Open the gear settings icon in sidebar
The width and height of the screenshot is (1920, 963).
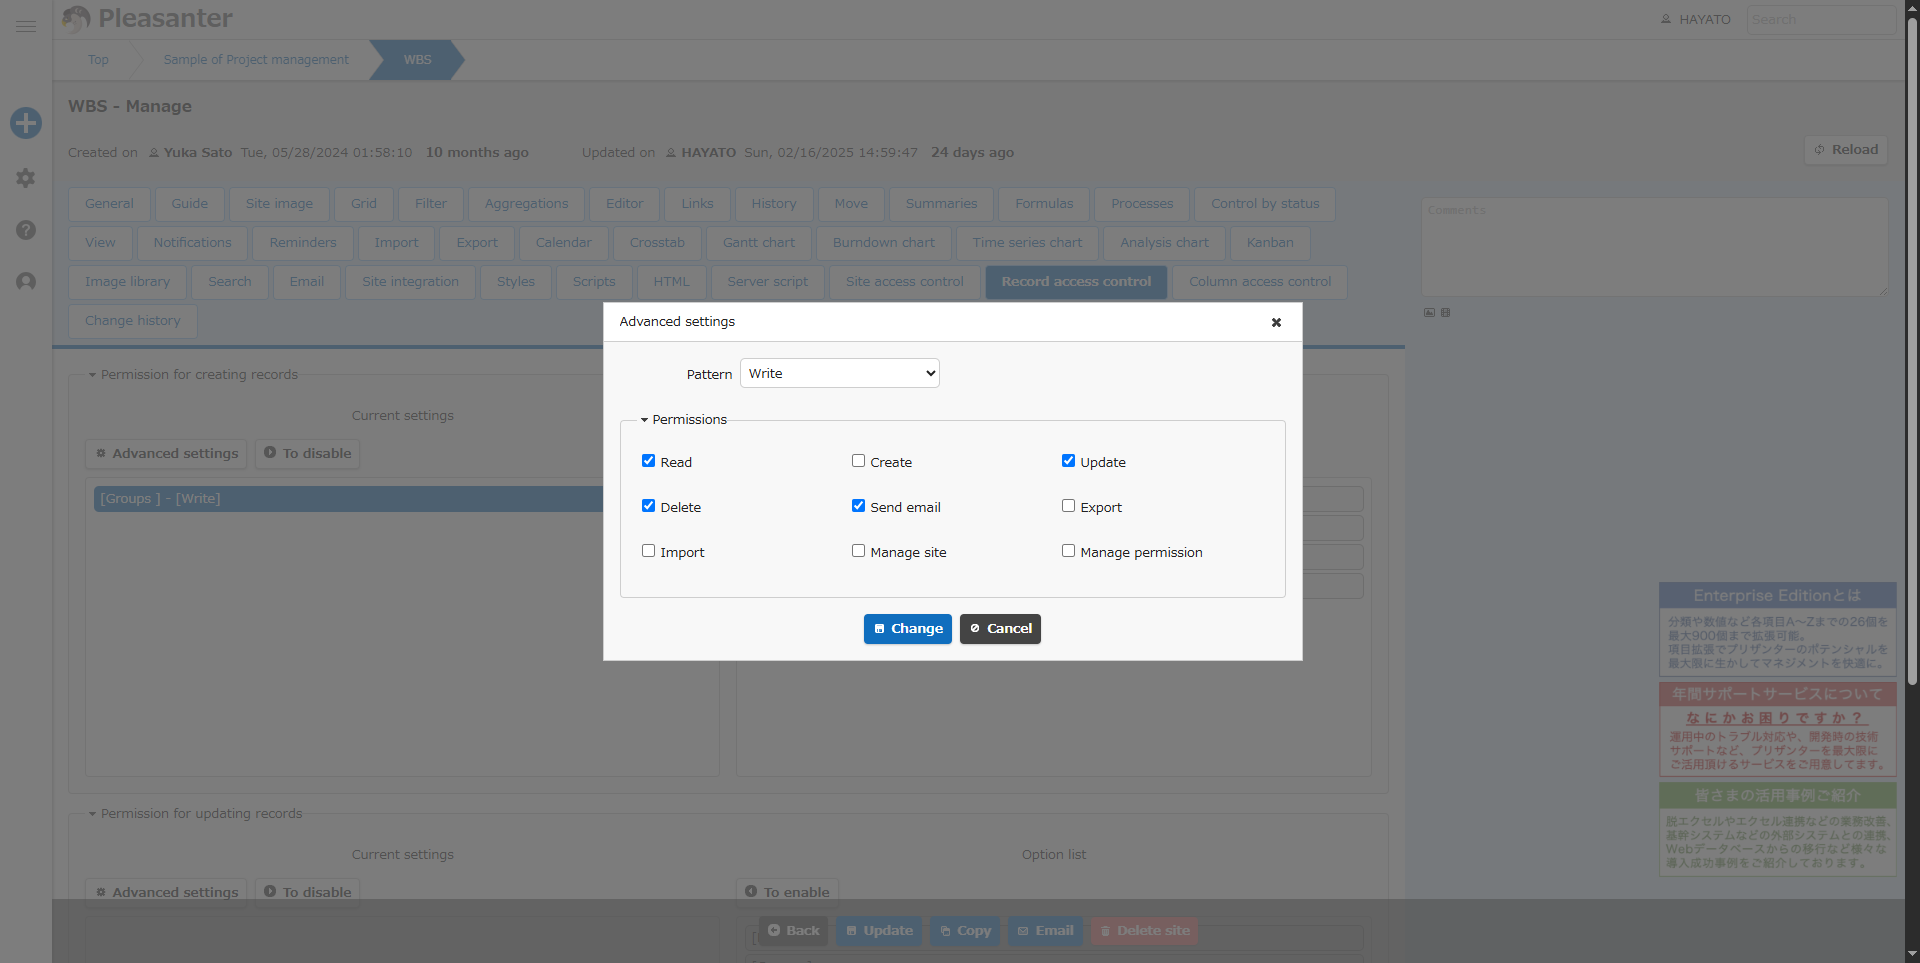26,178
